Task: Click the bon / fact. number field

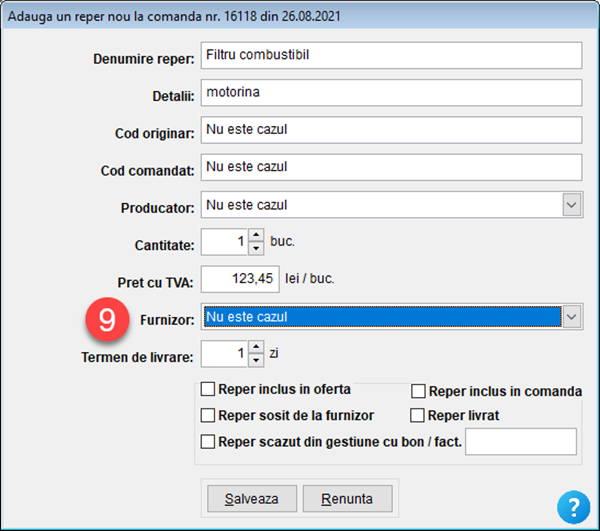Action: tap(521, 441)
